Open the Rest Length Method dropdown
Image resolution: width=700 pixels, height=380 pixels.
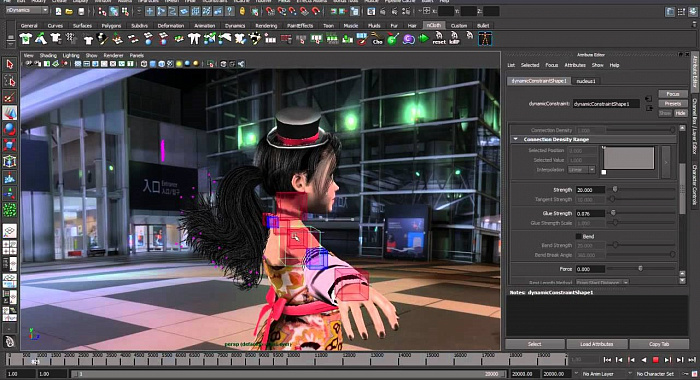point(602,283)
